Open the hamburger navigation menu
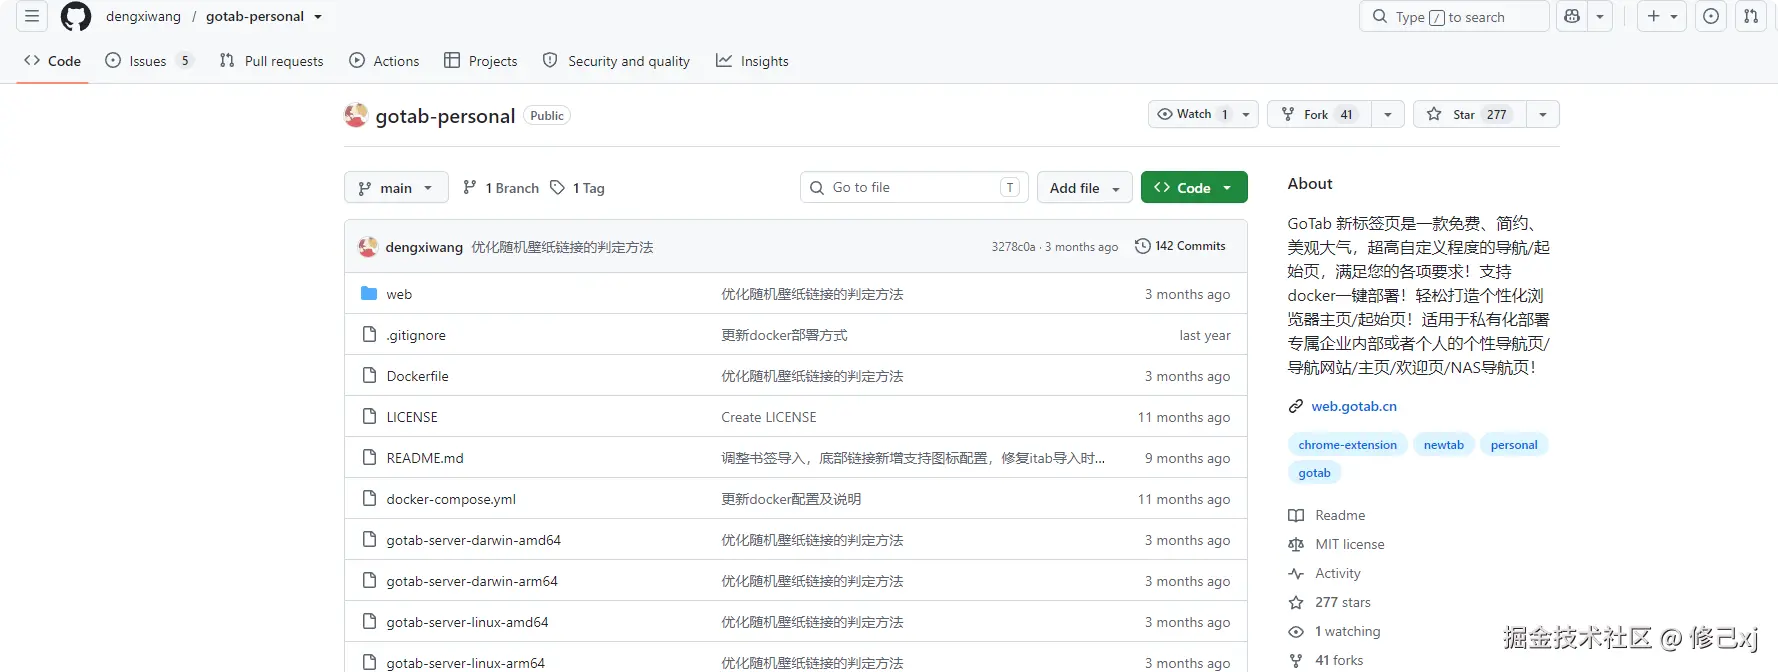 [32, 16]
